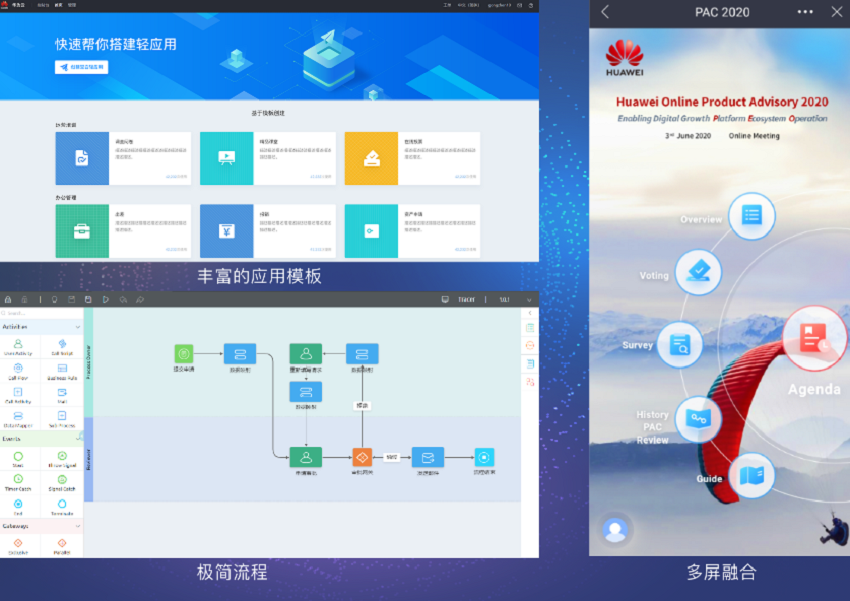Click the save disk icon in flow toolbar

[88, 300]
